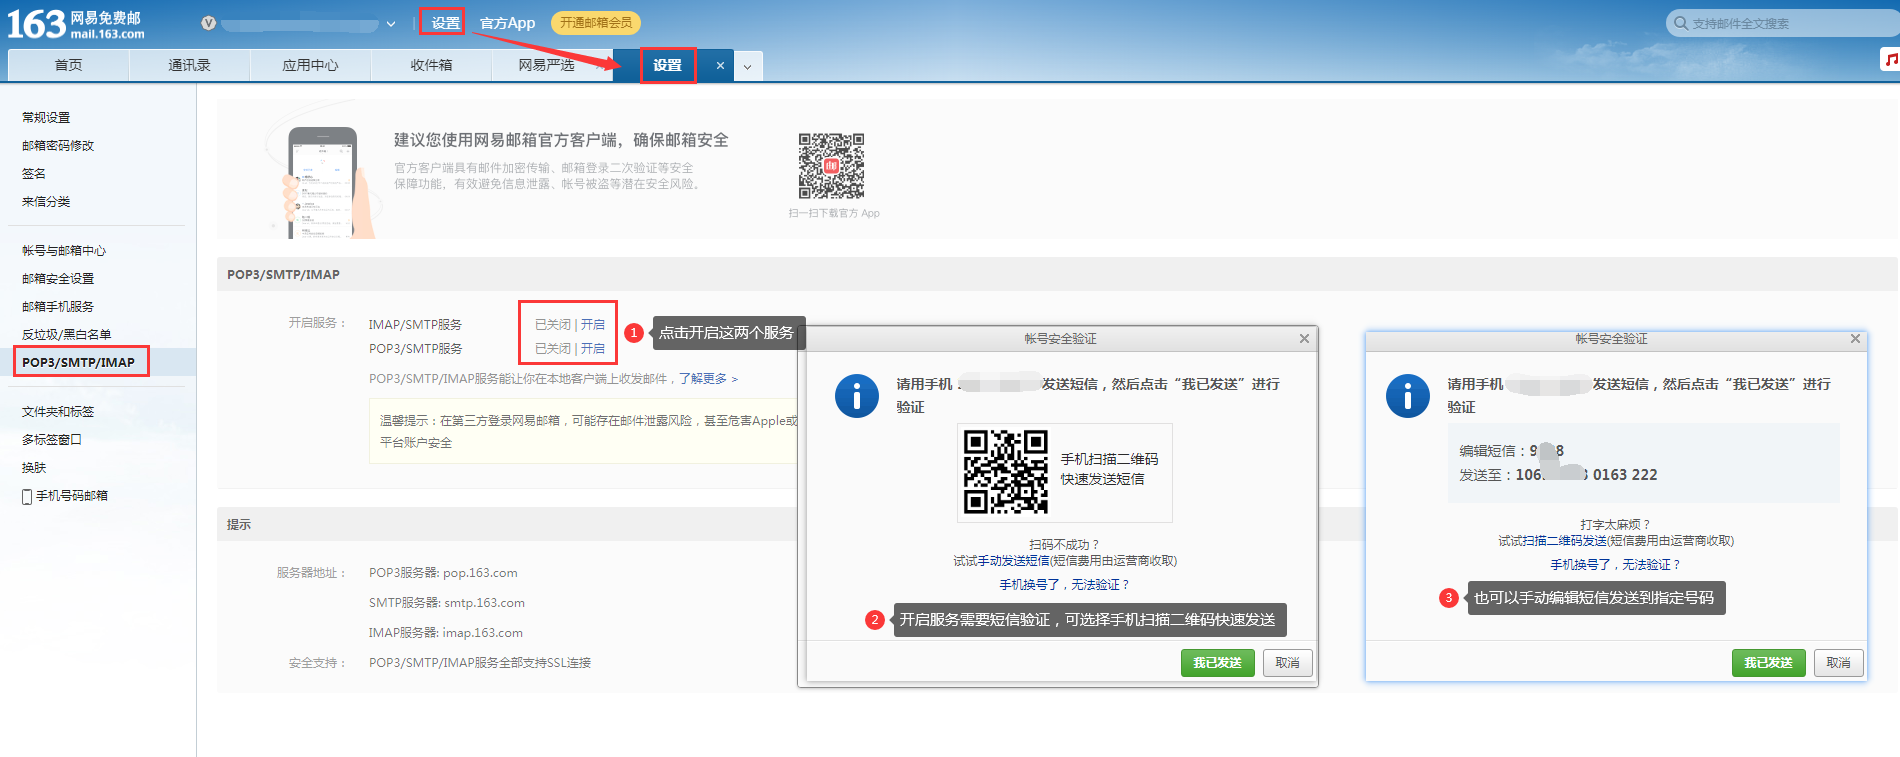
Task: Open the 官方App link
Action: 507,23
